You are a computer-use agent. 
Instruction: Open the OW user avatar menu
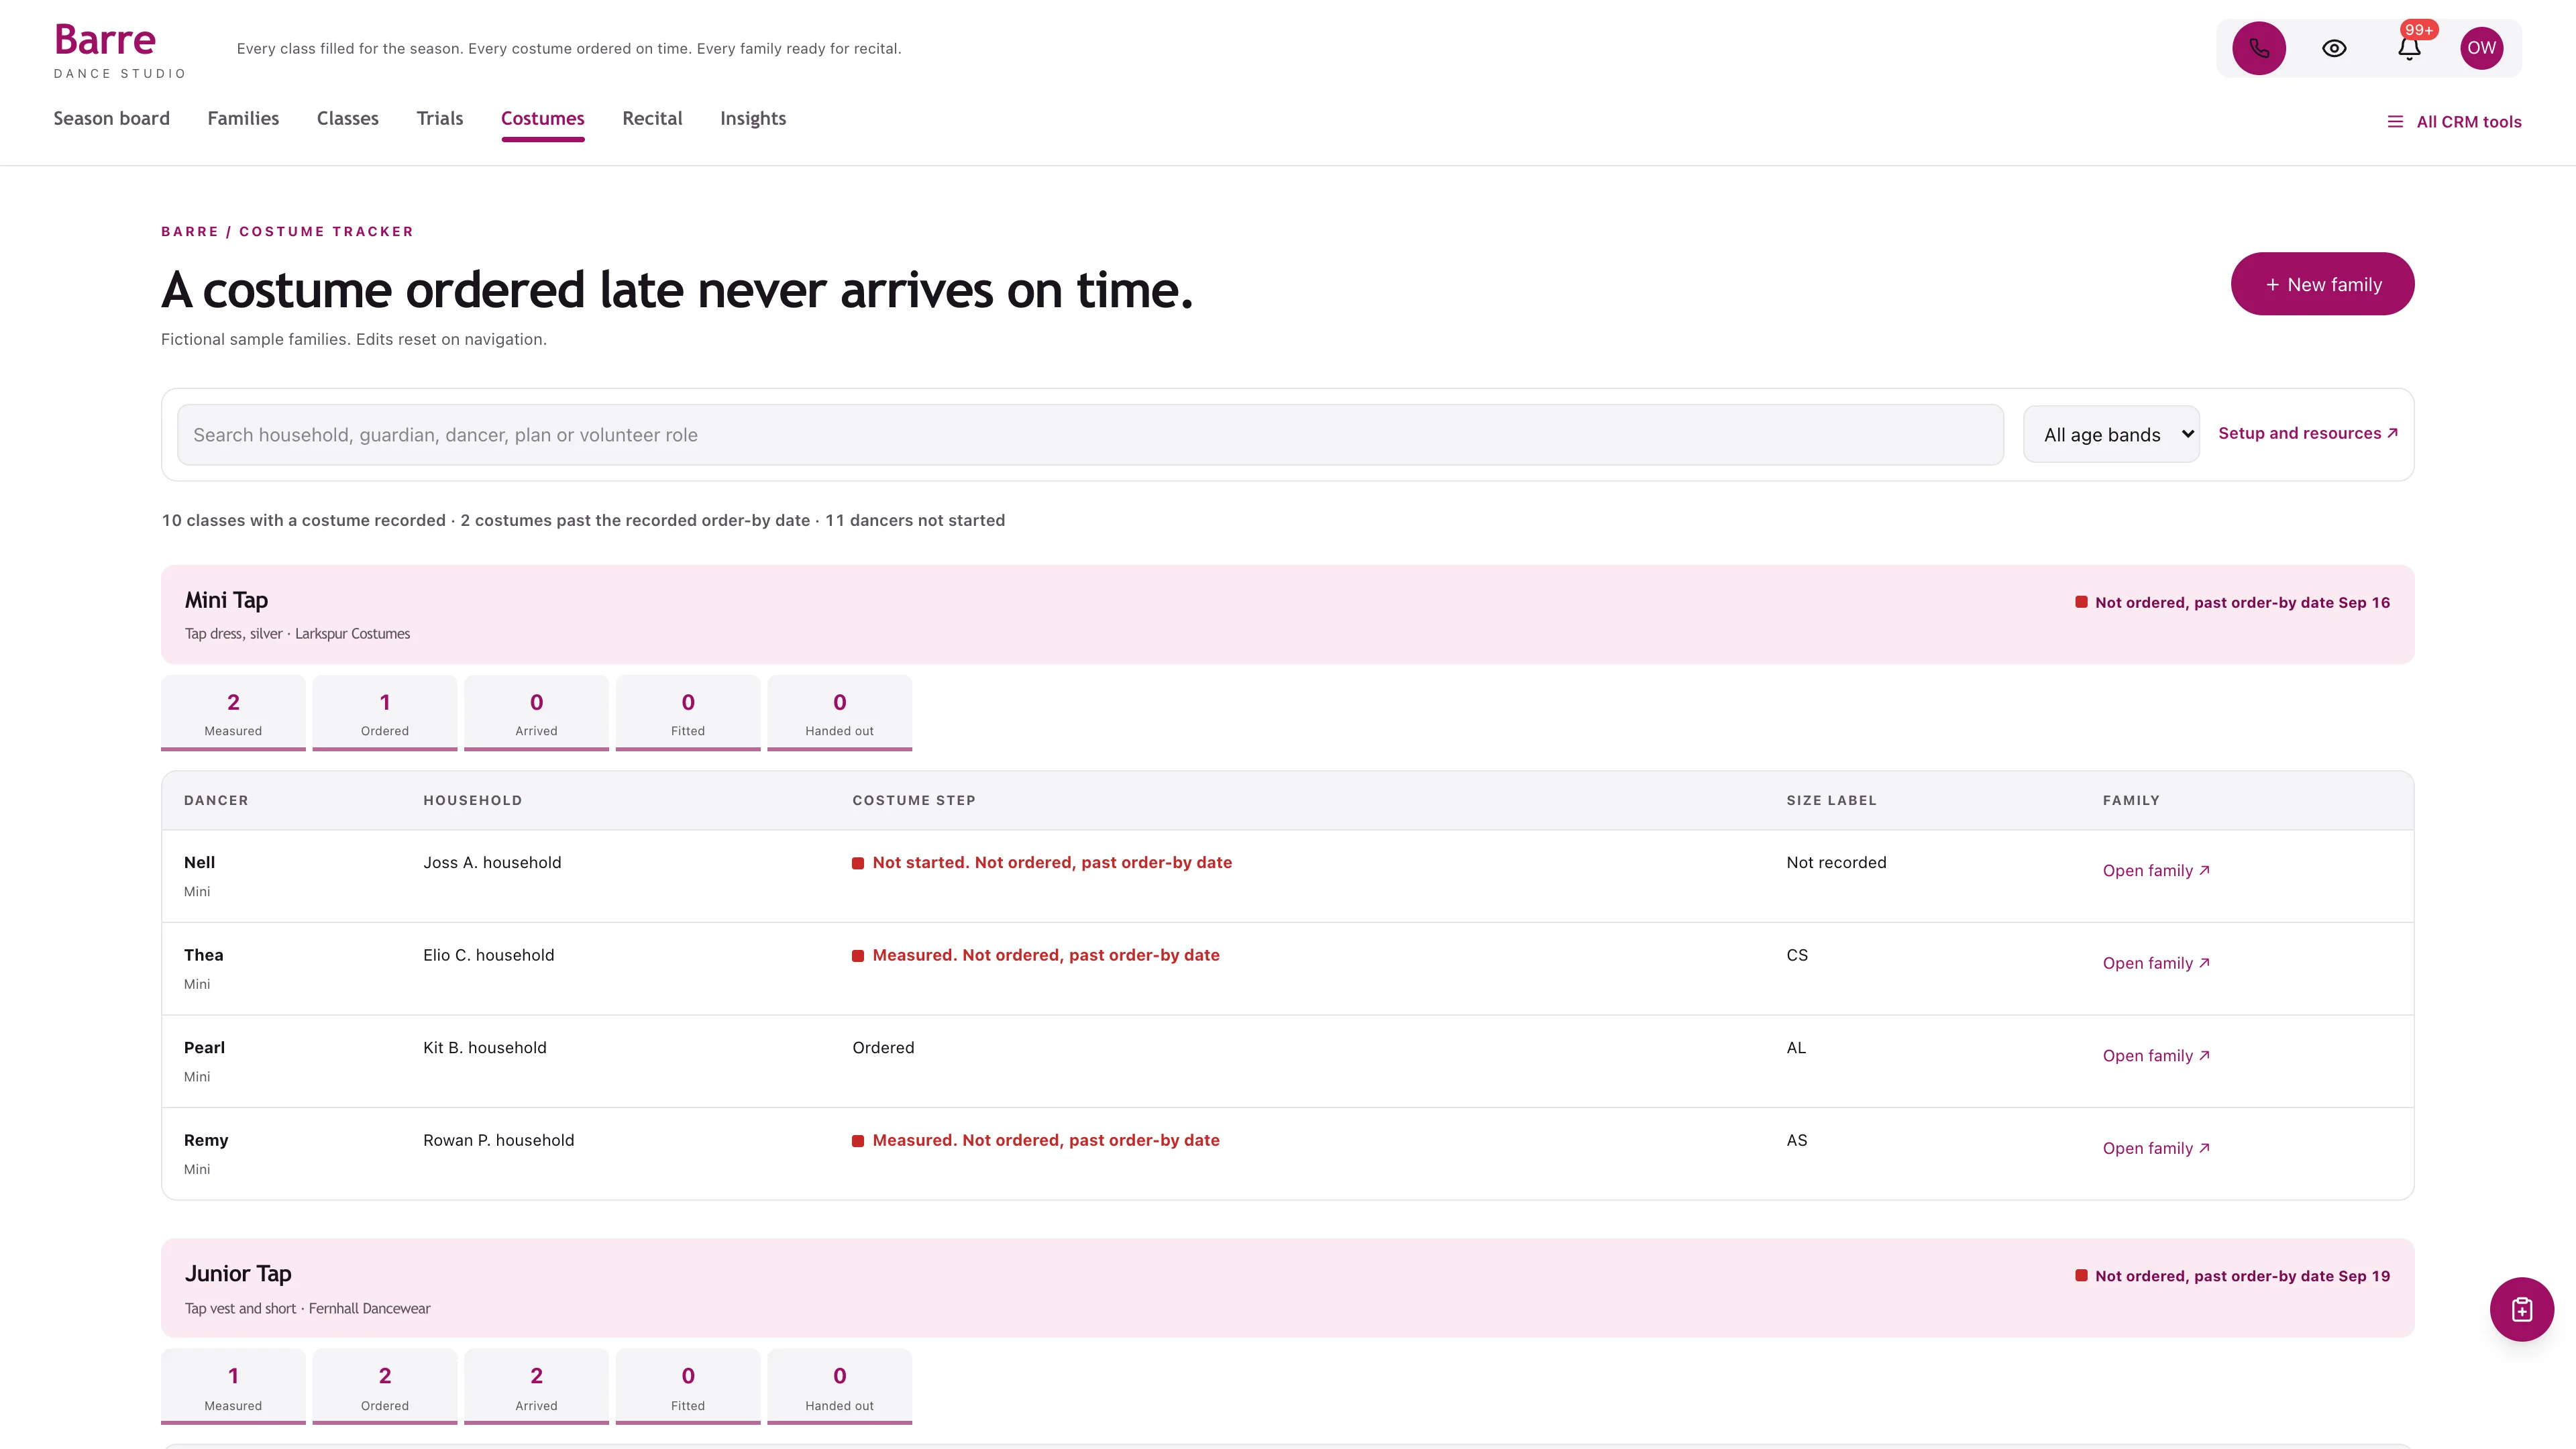[x=2481, y=48]
